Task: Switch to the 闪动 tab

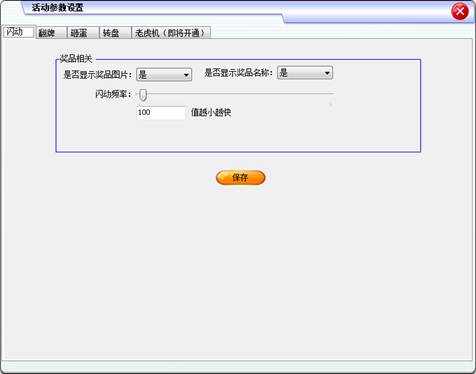Action: (18, 32)
